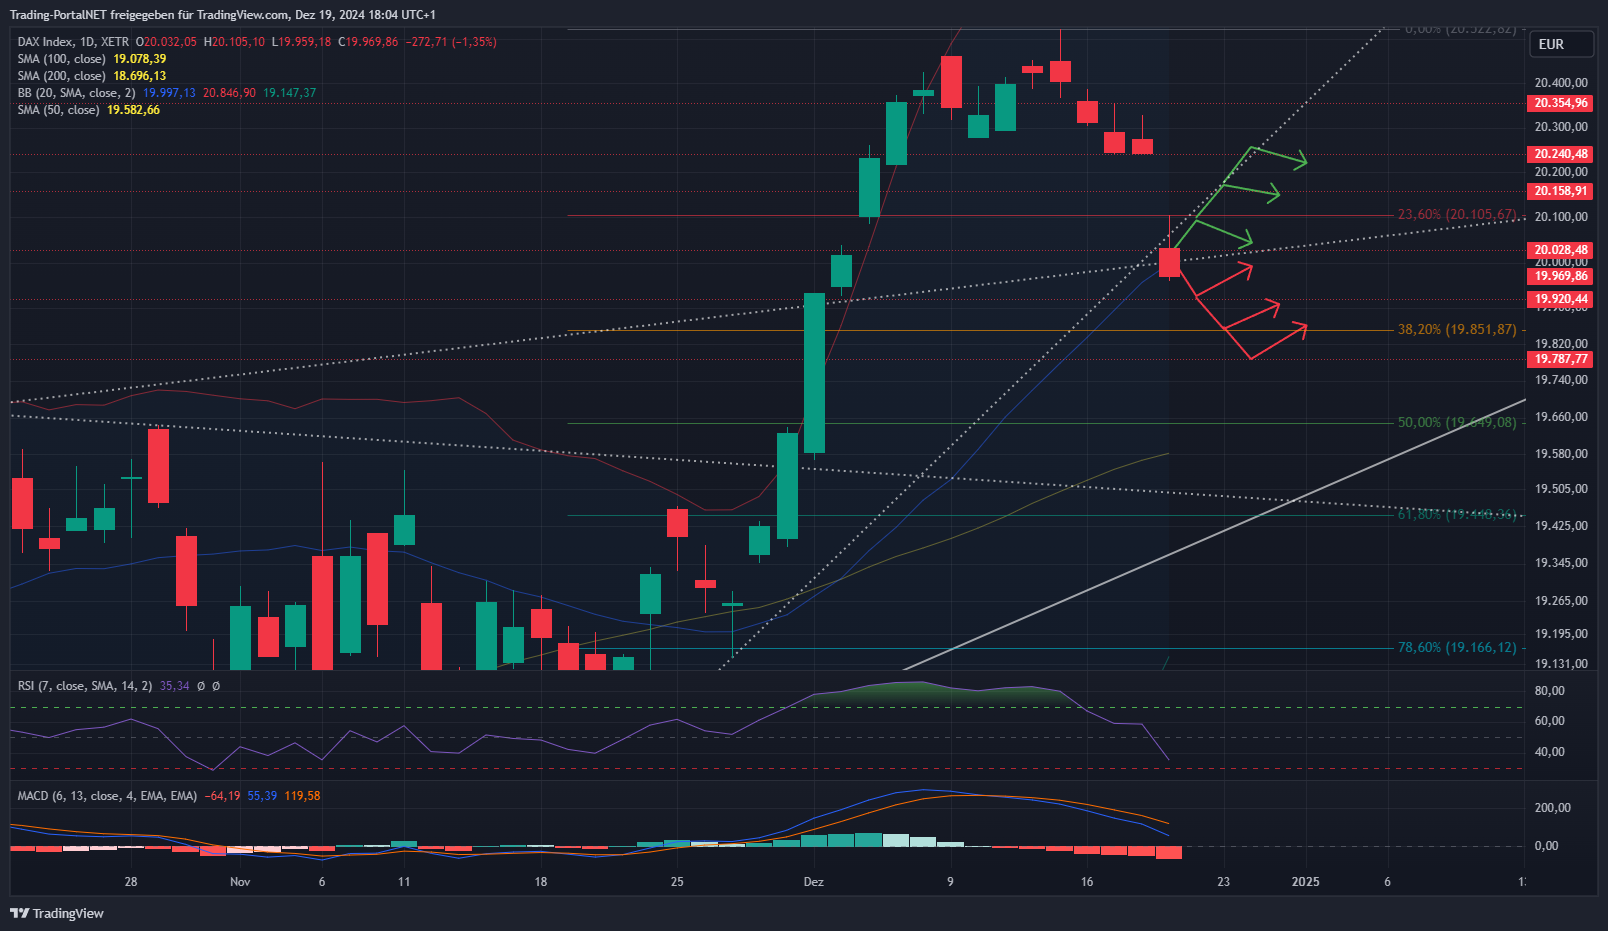
Task: Click the MACD signal value 119,58
Action: (303, 796)
